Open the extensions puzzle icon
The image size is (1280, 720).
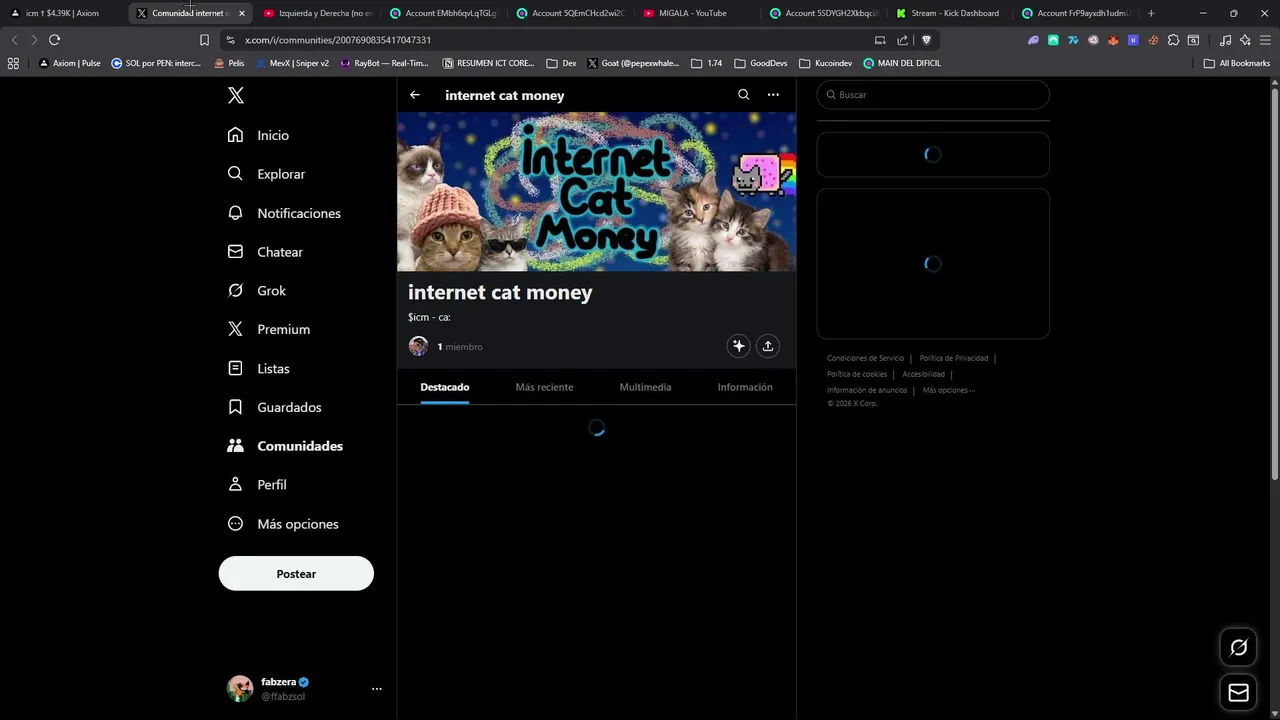pyautogui.click(x=1173, y=40)
